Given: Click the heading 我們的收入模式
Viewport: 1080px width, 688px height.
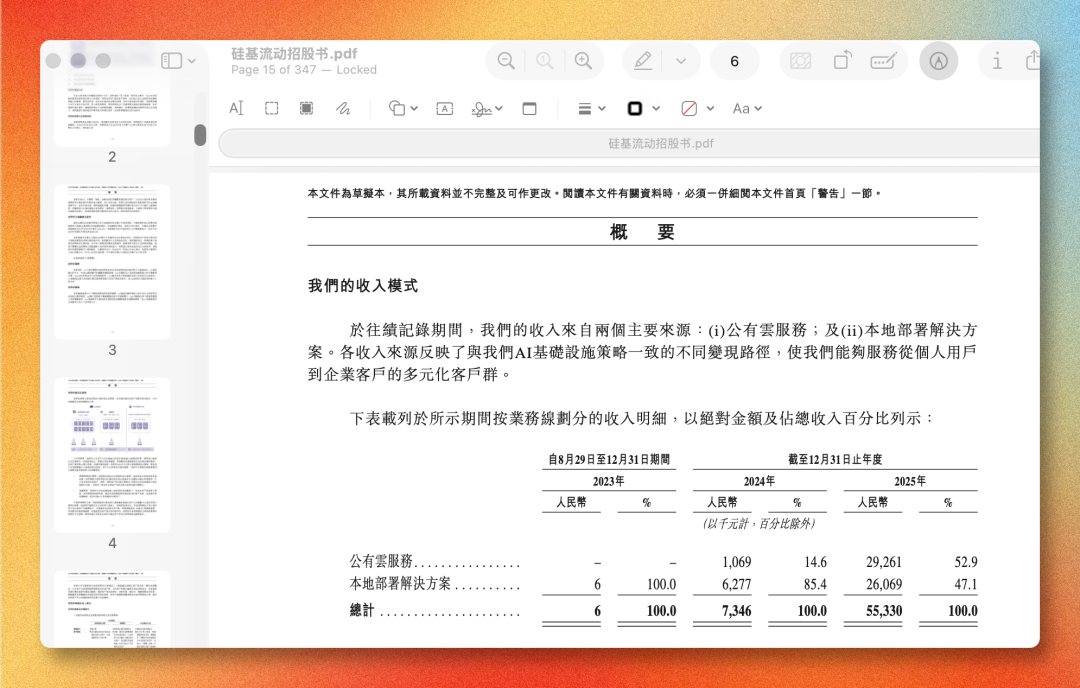Looking at the screenshot, I should [362, 286].
